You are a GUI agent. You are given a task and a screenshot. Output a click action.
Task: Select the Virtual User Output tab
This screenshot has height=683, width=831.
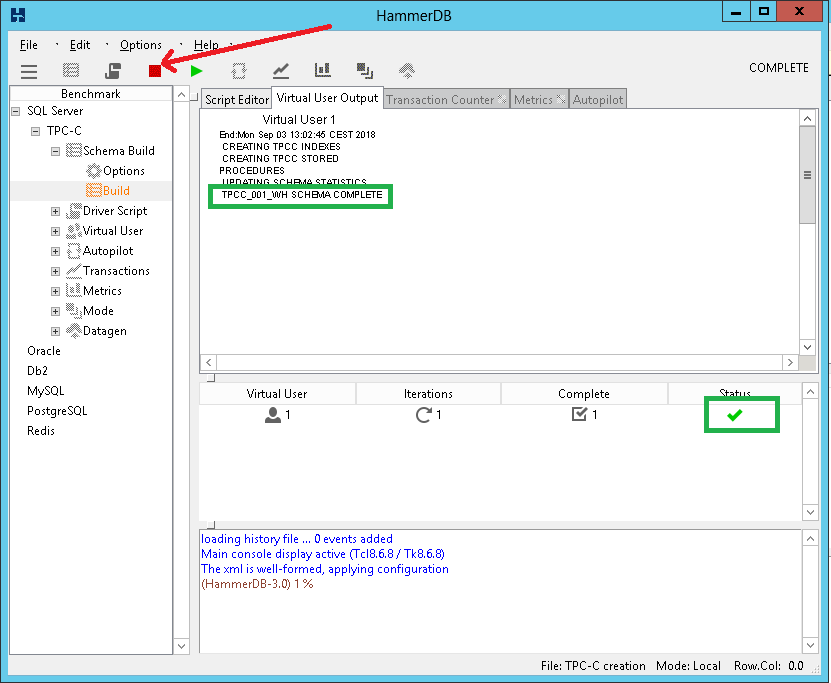[x=328, y=98]
